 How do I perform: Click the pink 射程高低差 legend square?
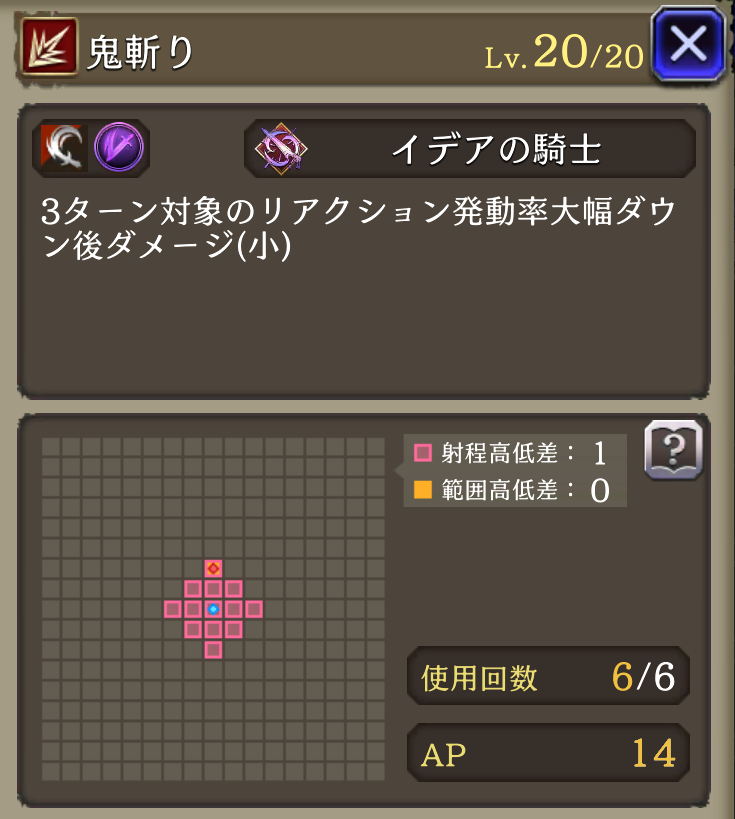coord(423,452)
